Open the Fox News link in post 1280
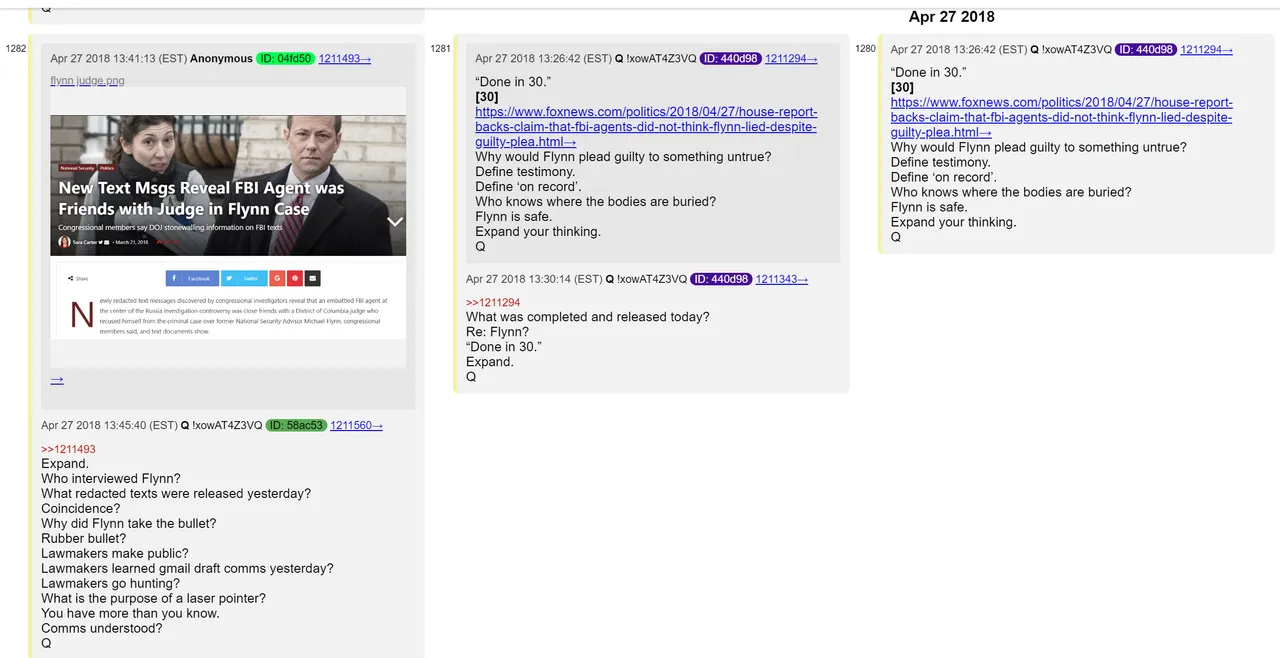Viewport: 1280px width, 658px height. tap(1062, 117)
